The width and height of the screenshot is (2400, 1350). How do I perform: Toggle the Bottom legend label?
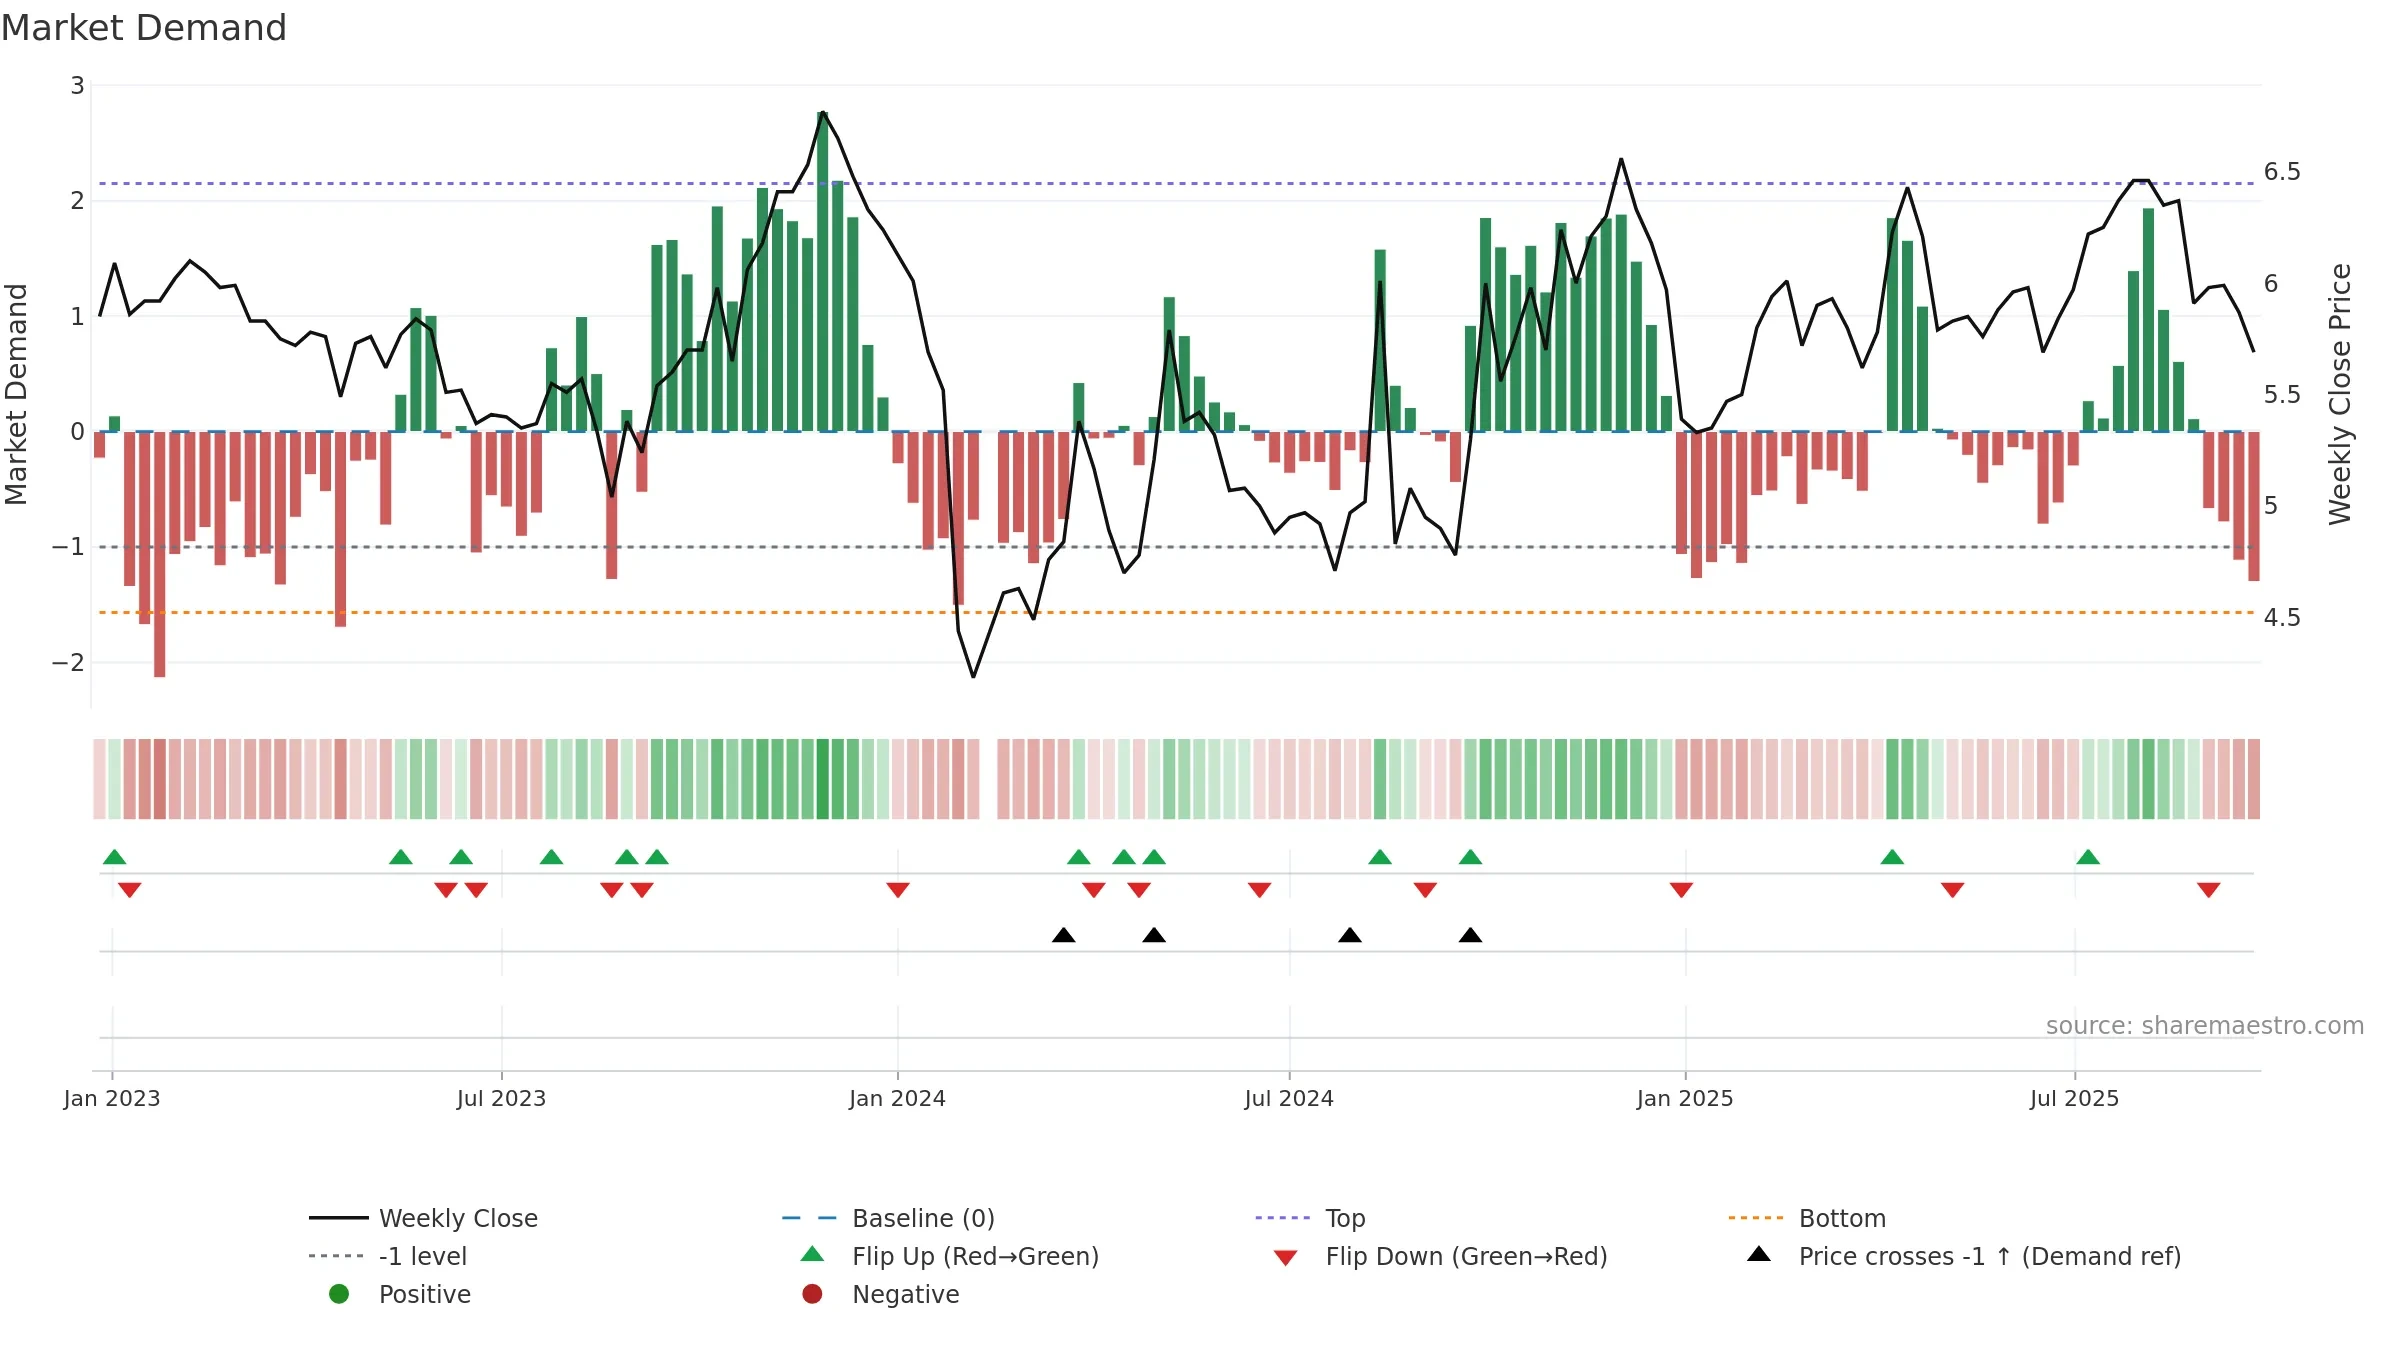pos(1842,1218)
